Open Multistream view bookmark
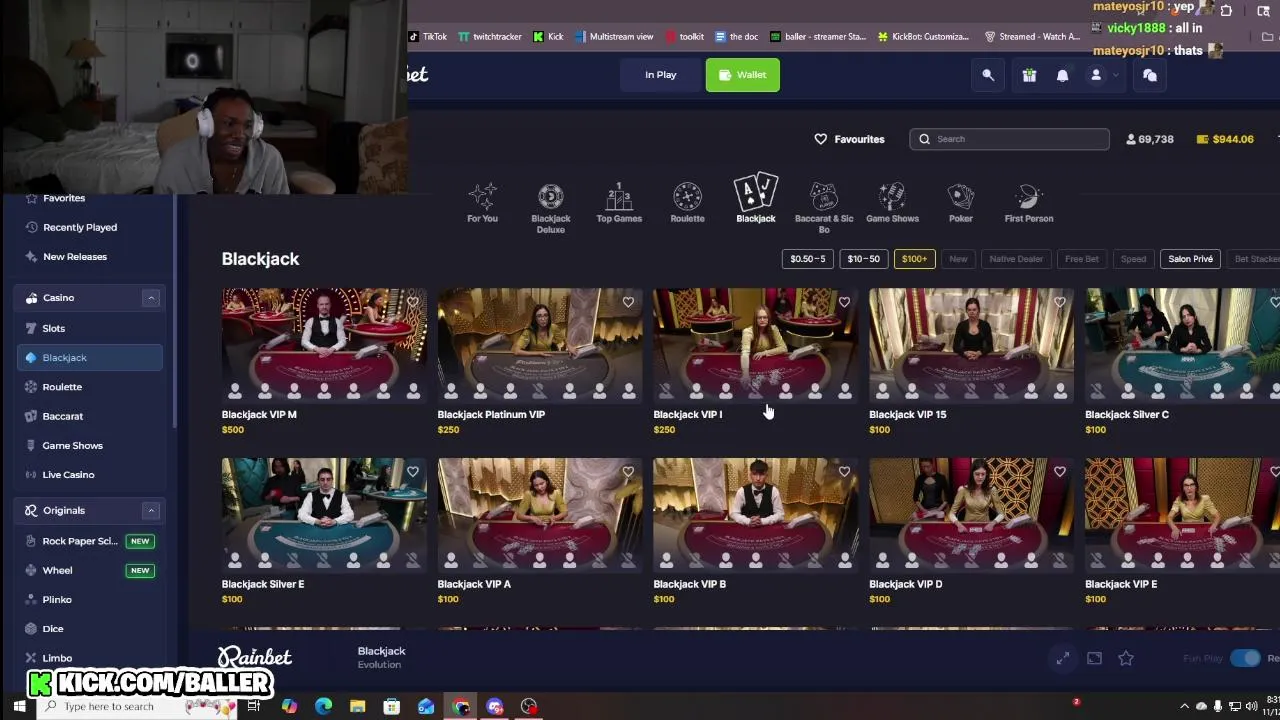1280x720 pixels. point(614,37)
